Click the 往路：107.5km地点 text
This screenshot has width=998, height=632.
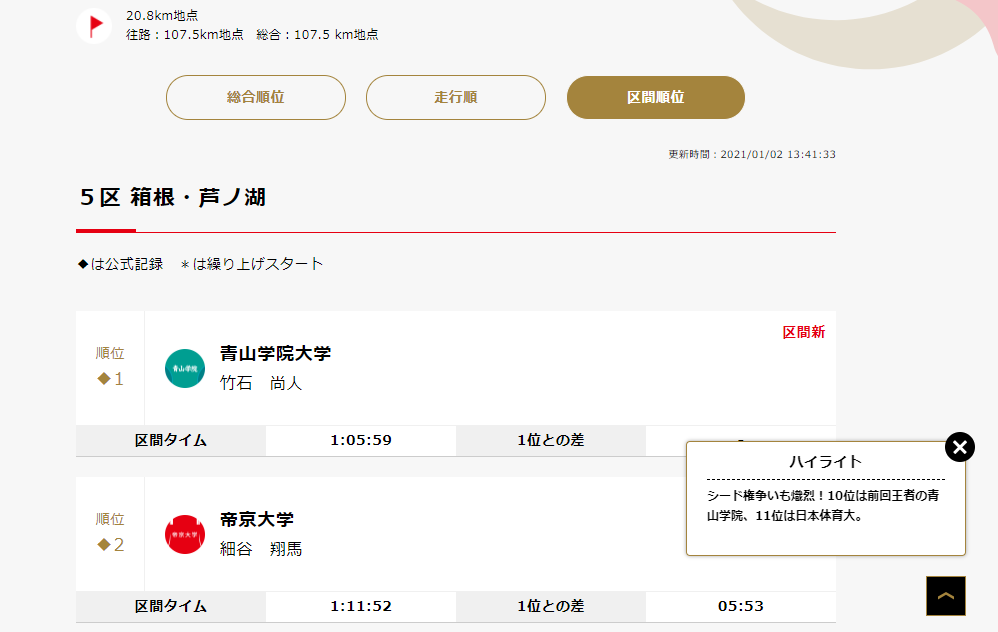185,34
